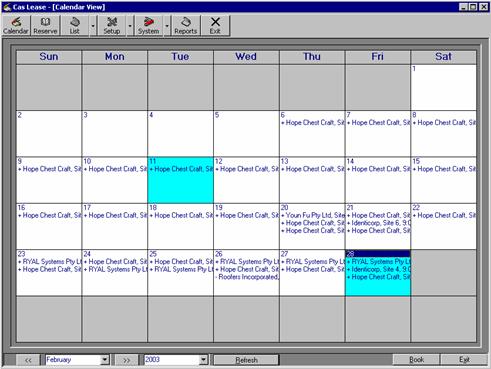491x369 pixels.
Task: Click the Wed column header
Action: coord(246,57)
